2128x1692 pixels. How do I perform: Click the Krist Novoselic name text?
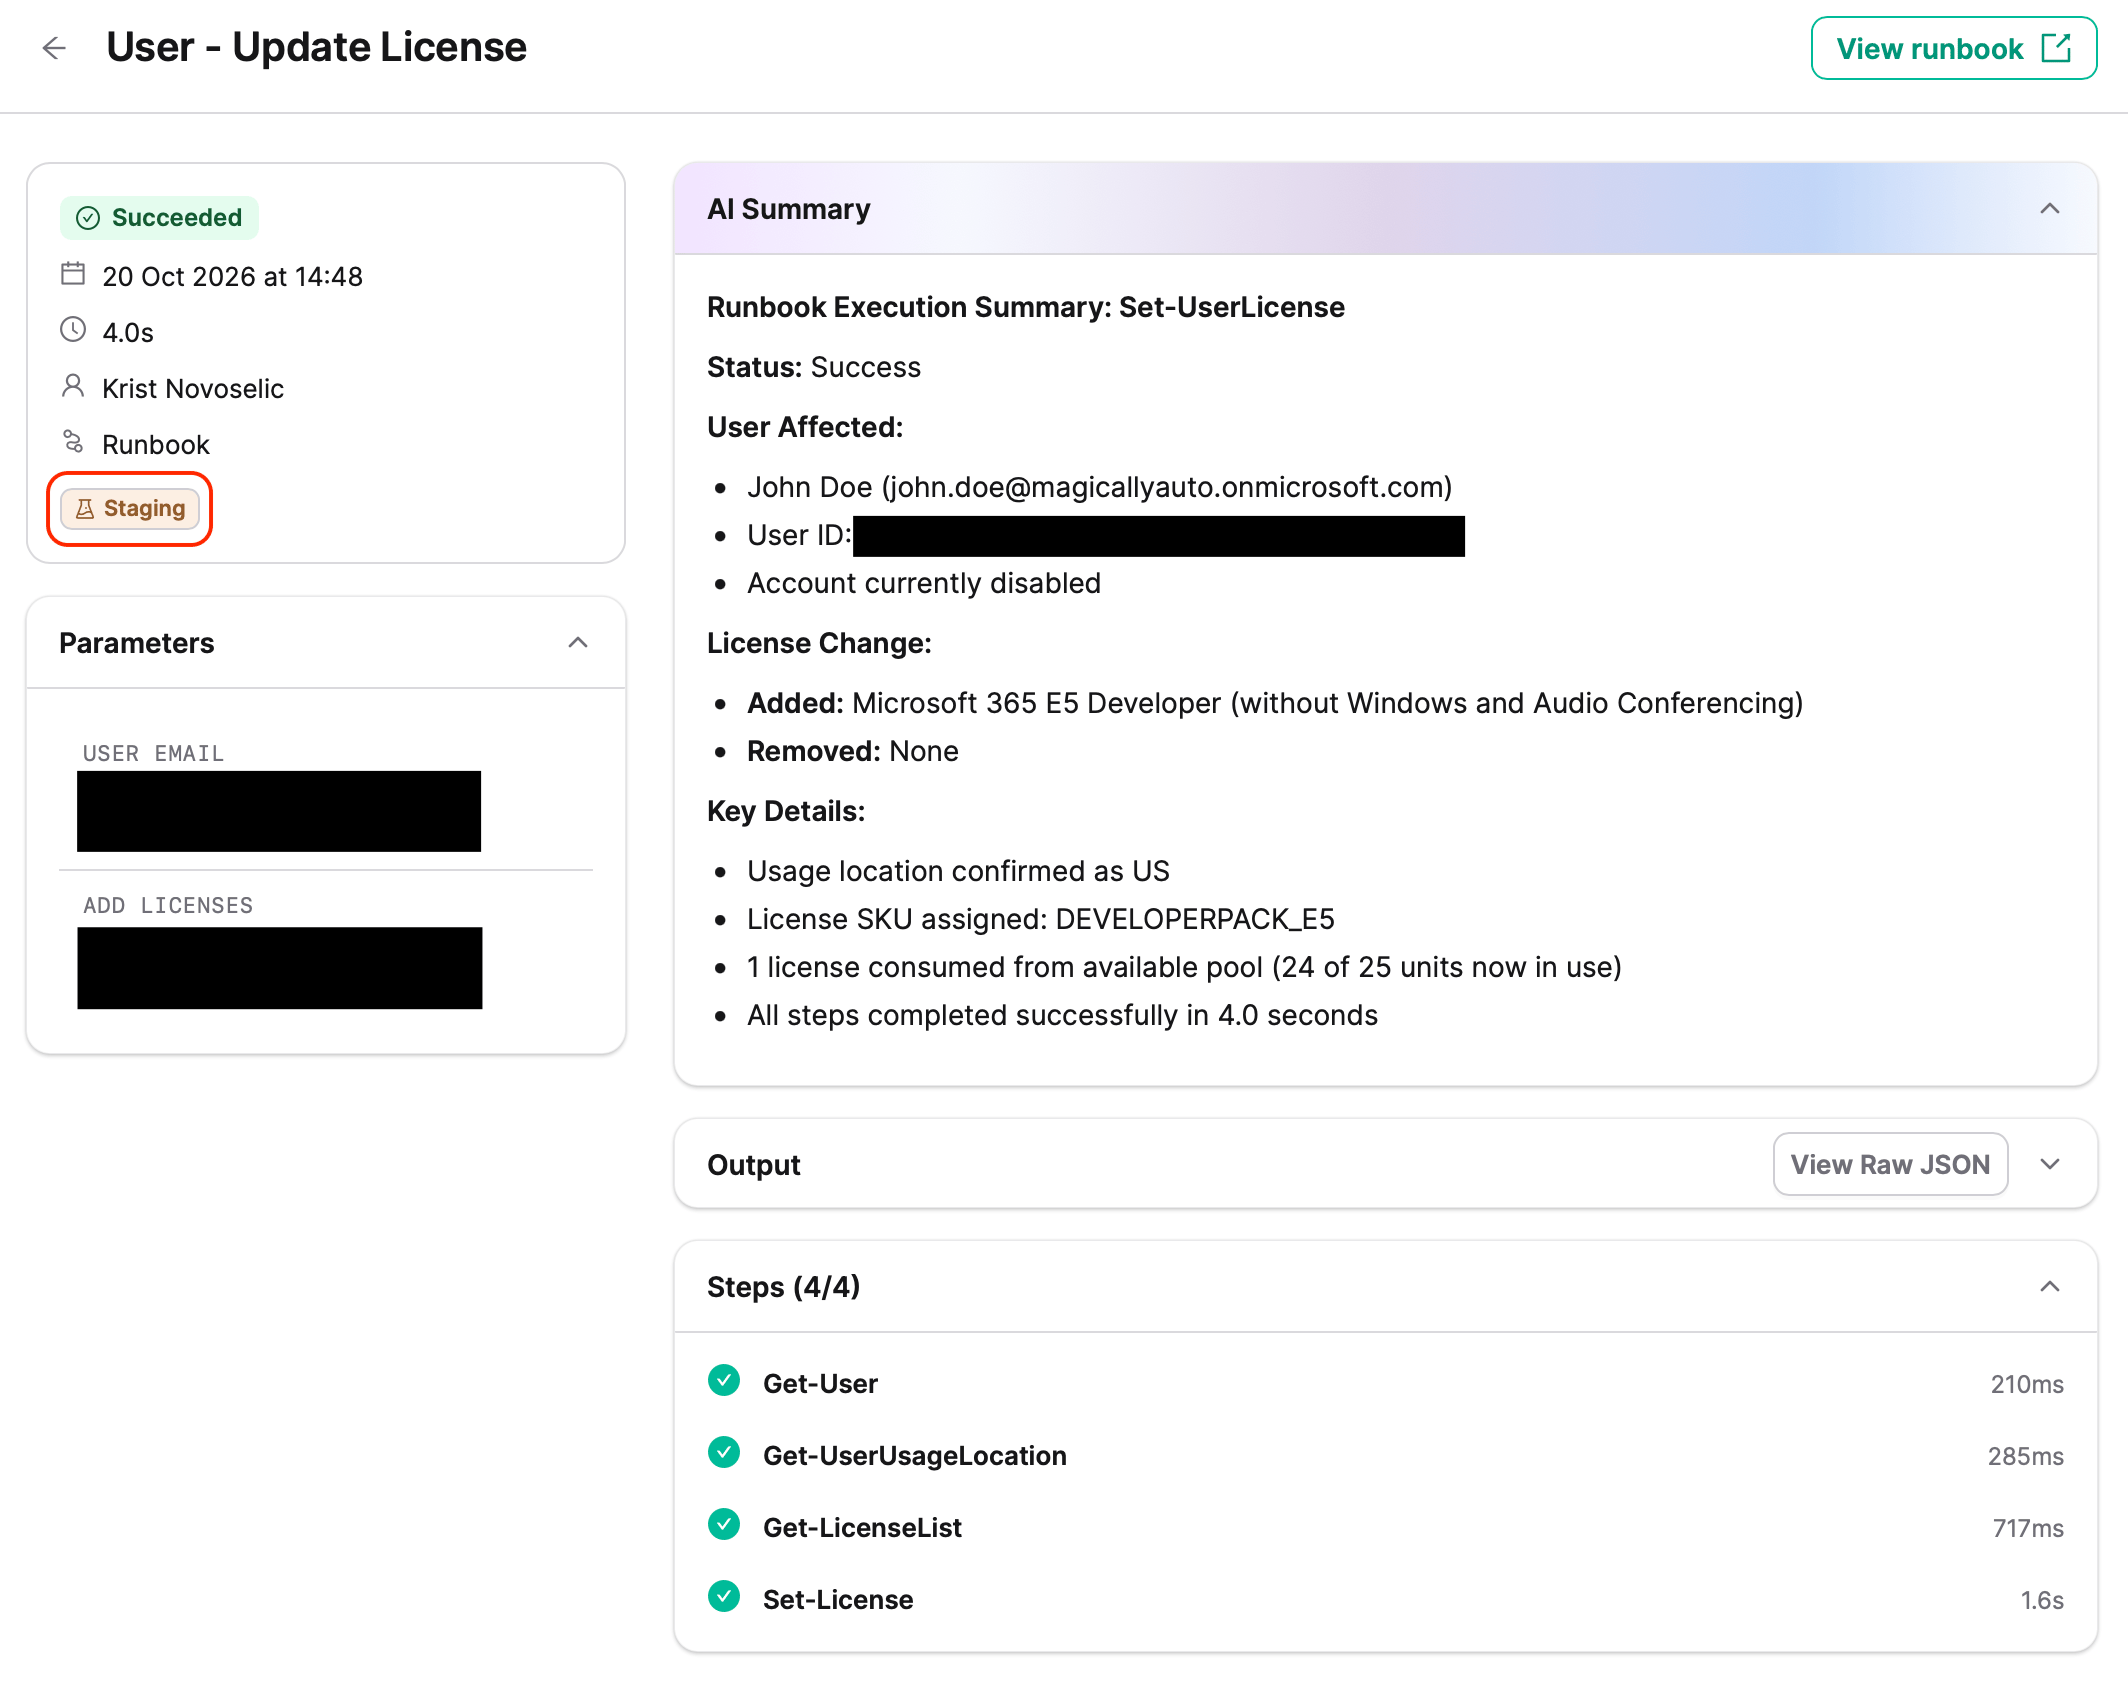coord(193,388)
